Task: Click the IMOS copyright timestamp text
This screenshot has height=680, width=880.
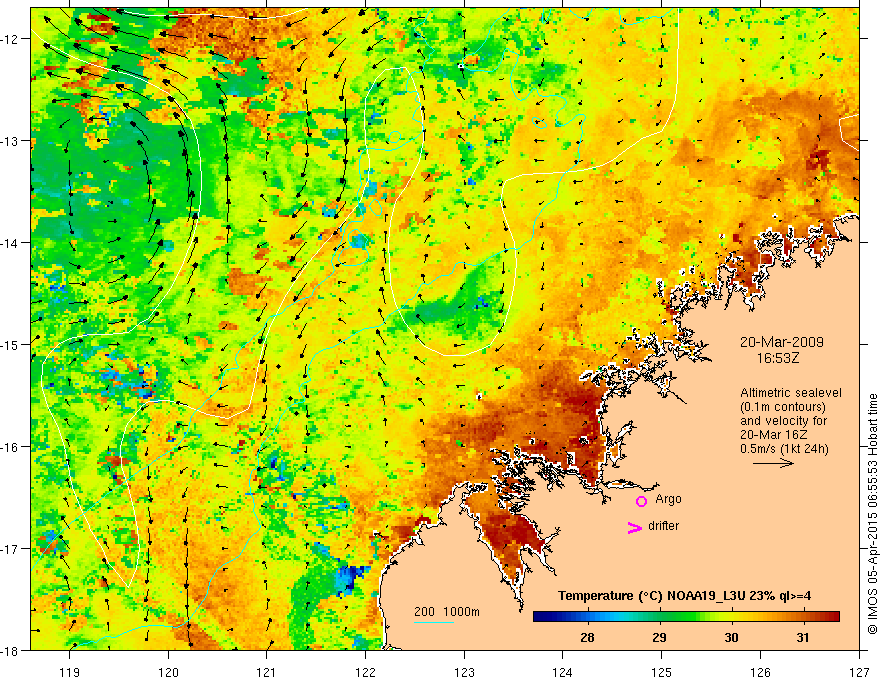Action: pyautogui.click(x=872, y=513)
